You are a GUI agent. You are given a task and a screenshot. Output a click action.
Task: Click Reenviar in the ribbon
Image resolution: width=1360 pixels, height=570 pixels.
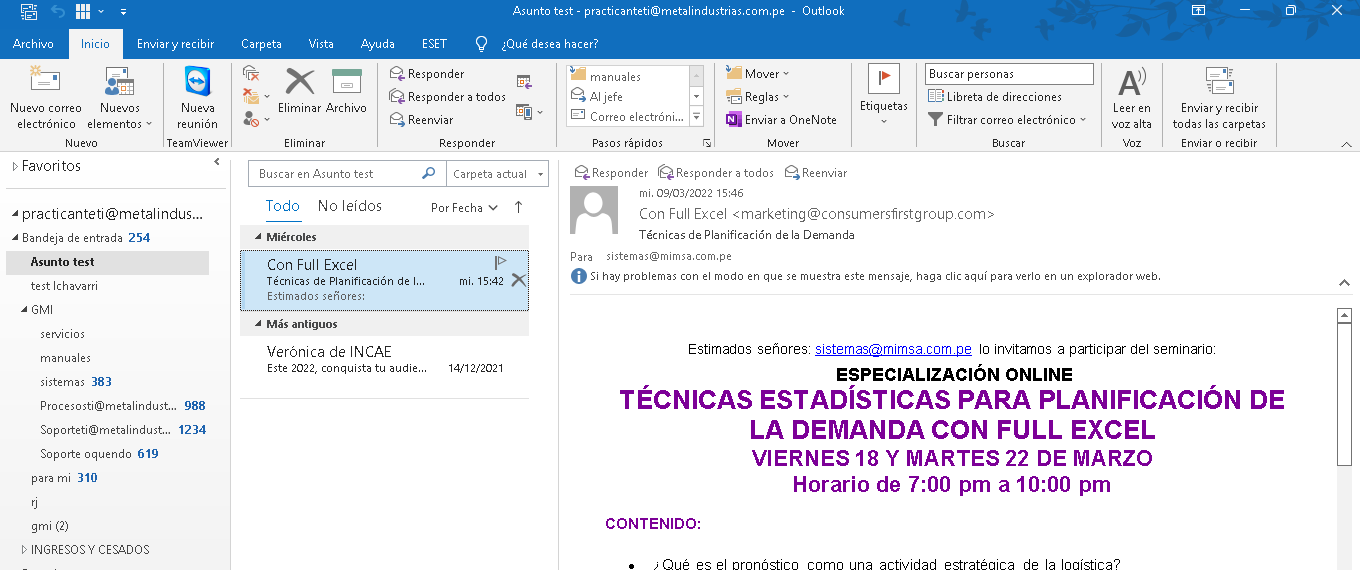coord(422,120)
